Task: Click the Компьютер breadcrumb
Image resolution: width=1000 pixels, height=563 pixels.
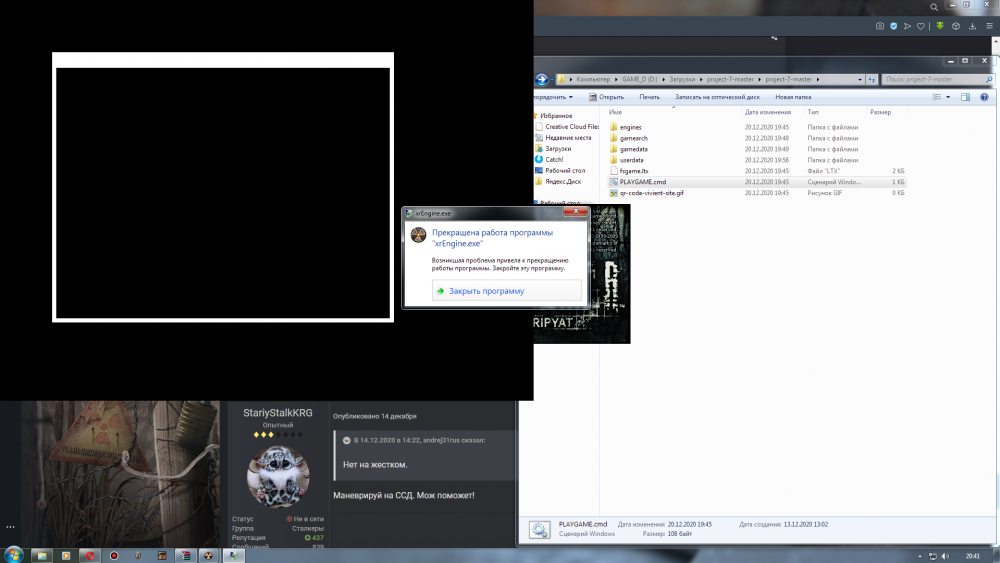Action: pos(593,79)
